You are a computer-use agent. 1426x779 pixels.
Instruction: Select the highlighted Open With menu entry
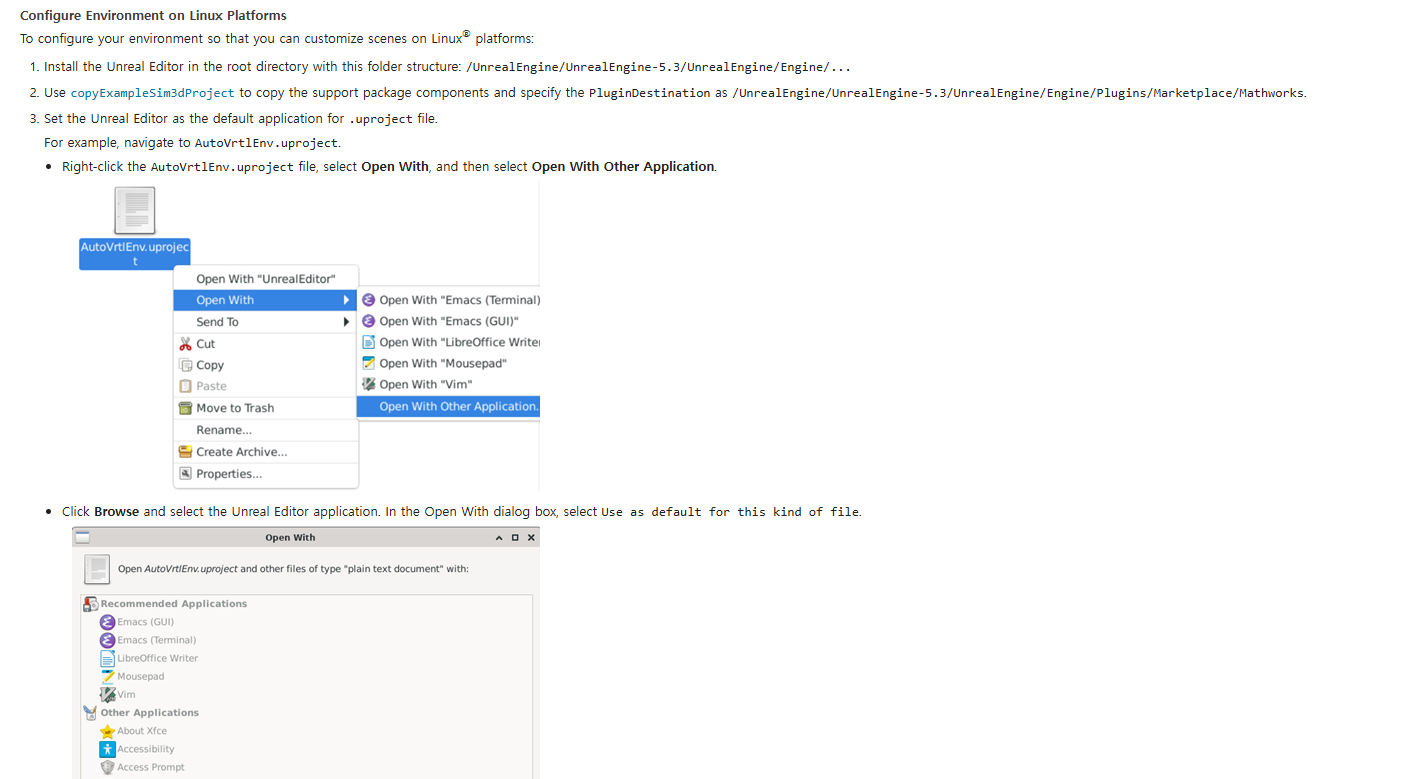pyautogui.click(x=265, y=300)
